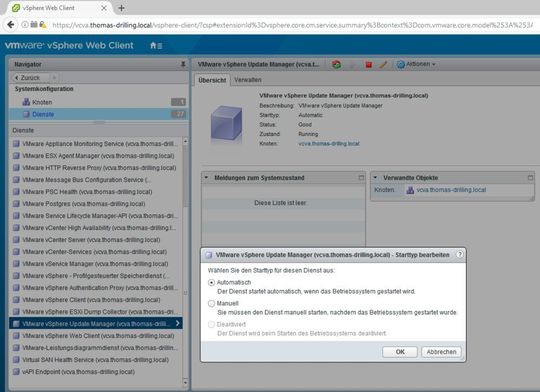Click the red stop service icon
The height and width of the screenshot is (392, 540).
coord(368,64)
